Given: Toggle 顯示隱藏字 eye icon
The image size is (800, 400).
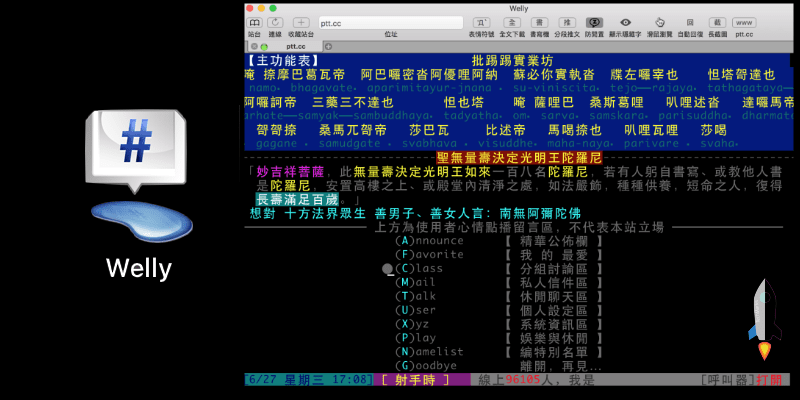Looking at the screenshot, I should pos(626,22).
